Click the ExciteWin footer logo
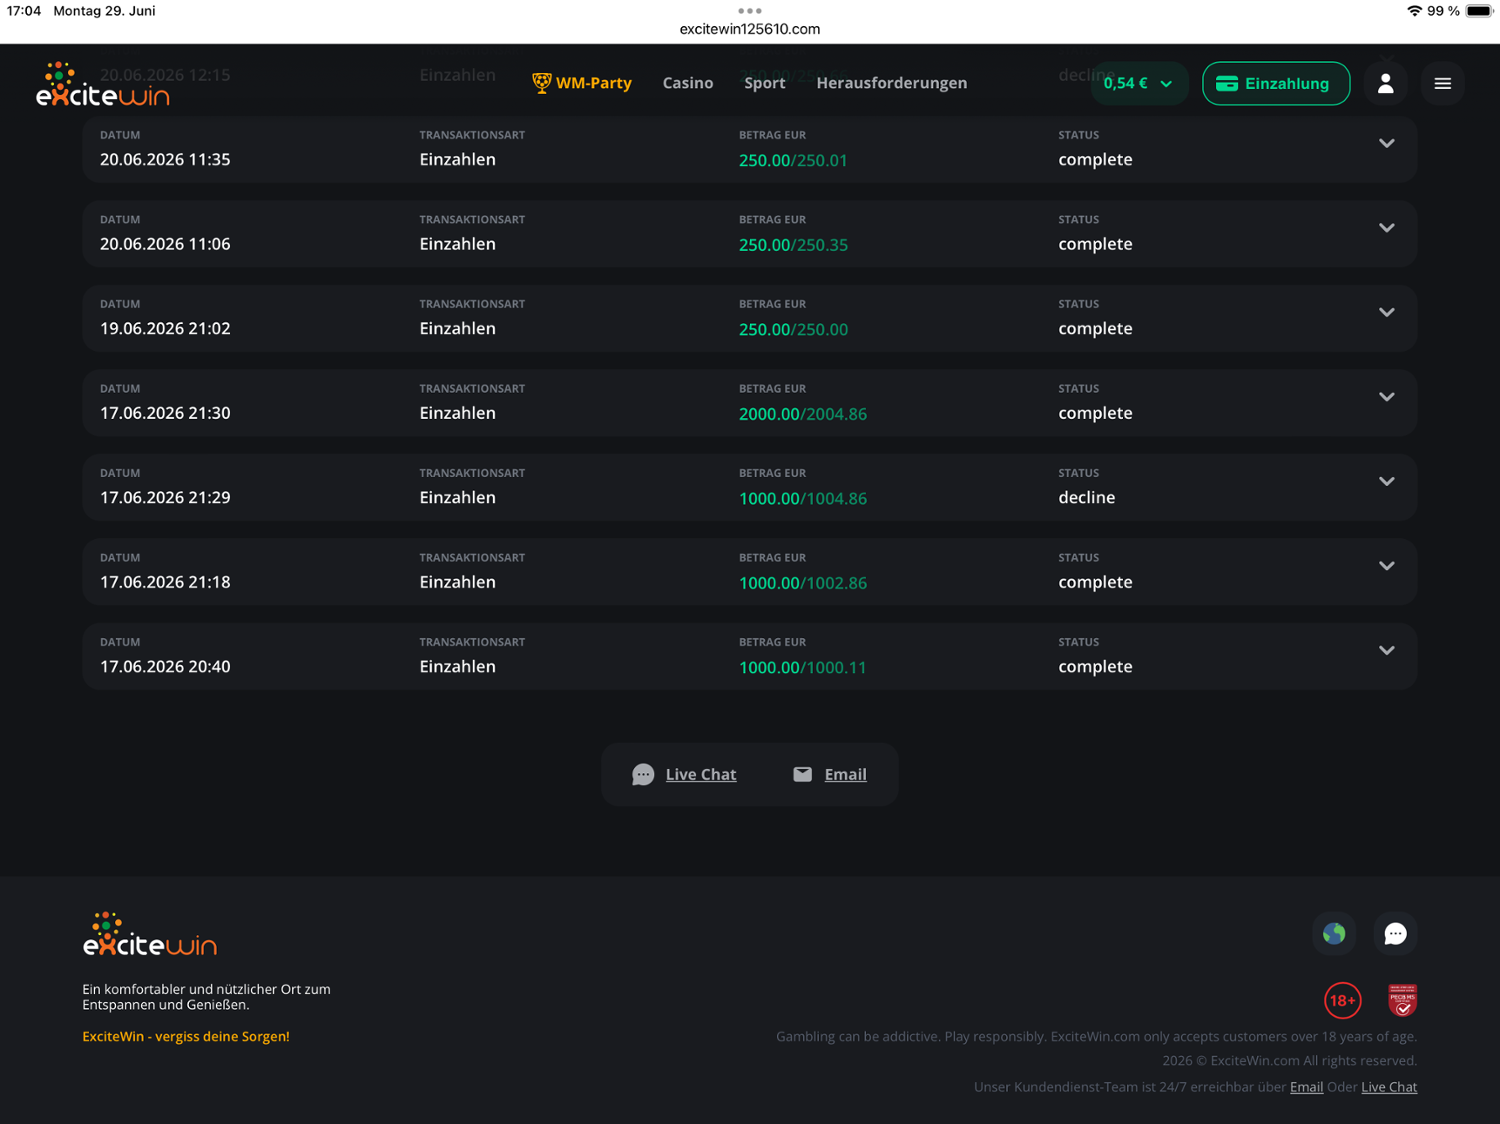The width and height of the screenshot is (1500, 1124). click(150, 934)
